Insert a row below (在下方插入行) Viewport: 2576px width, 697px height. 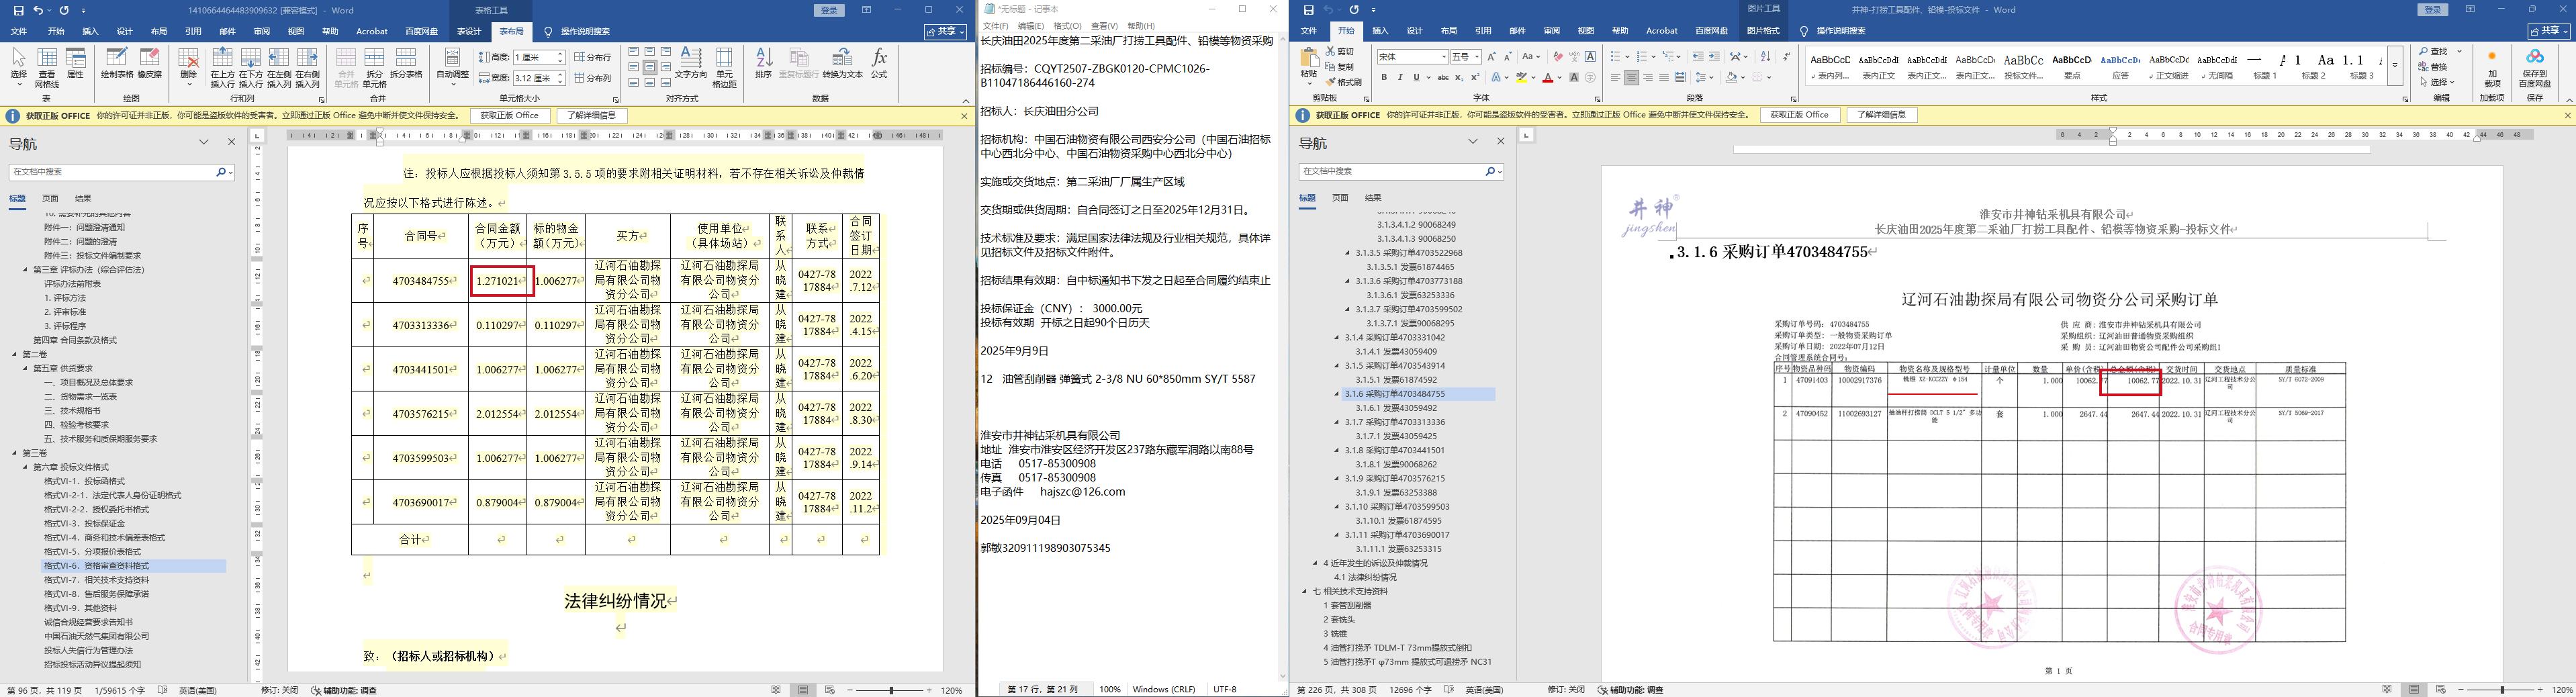click(x=251, y=67)
